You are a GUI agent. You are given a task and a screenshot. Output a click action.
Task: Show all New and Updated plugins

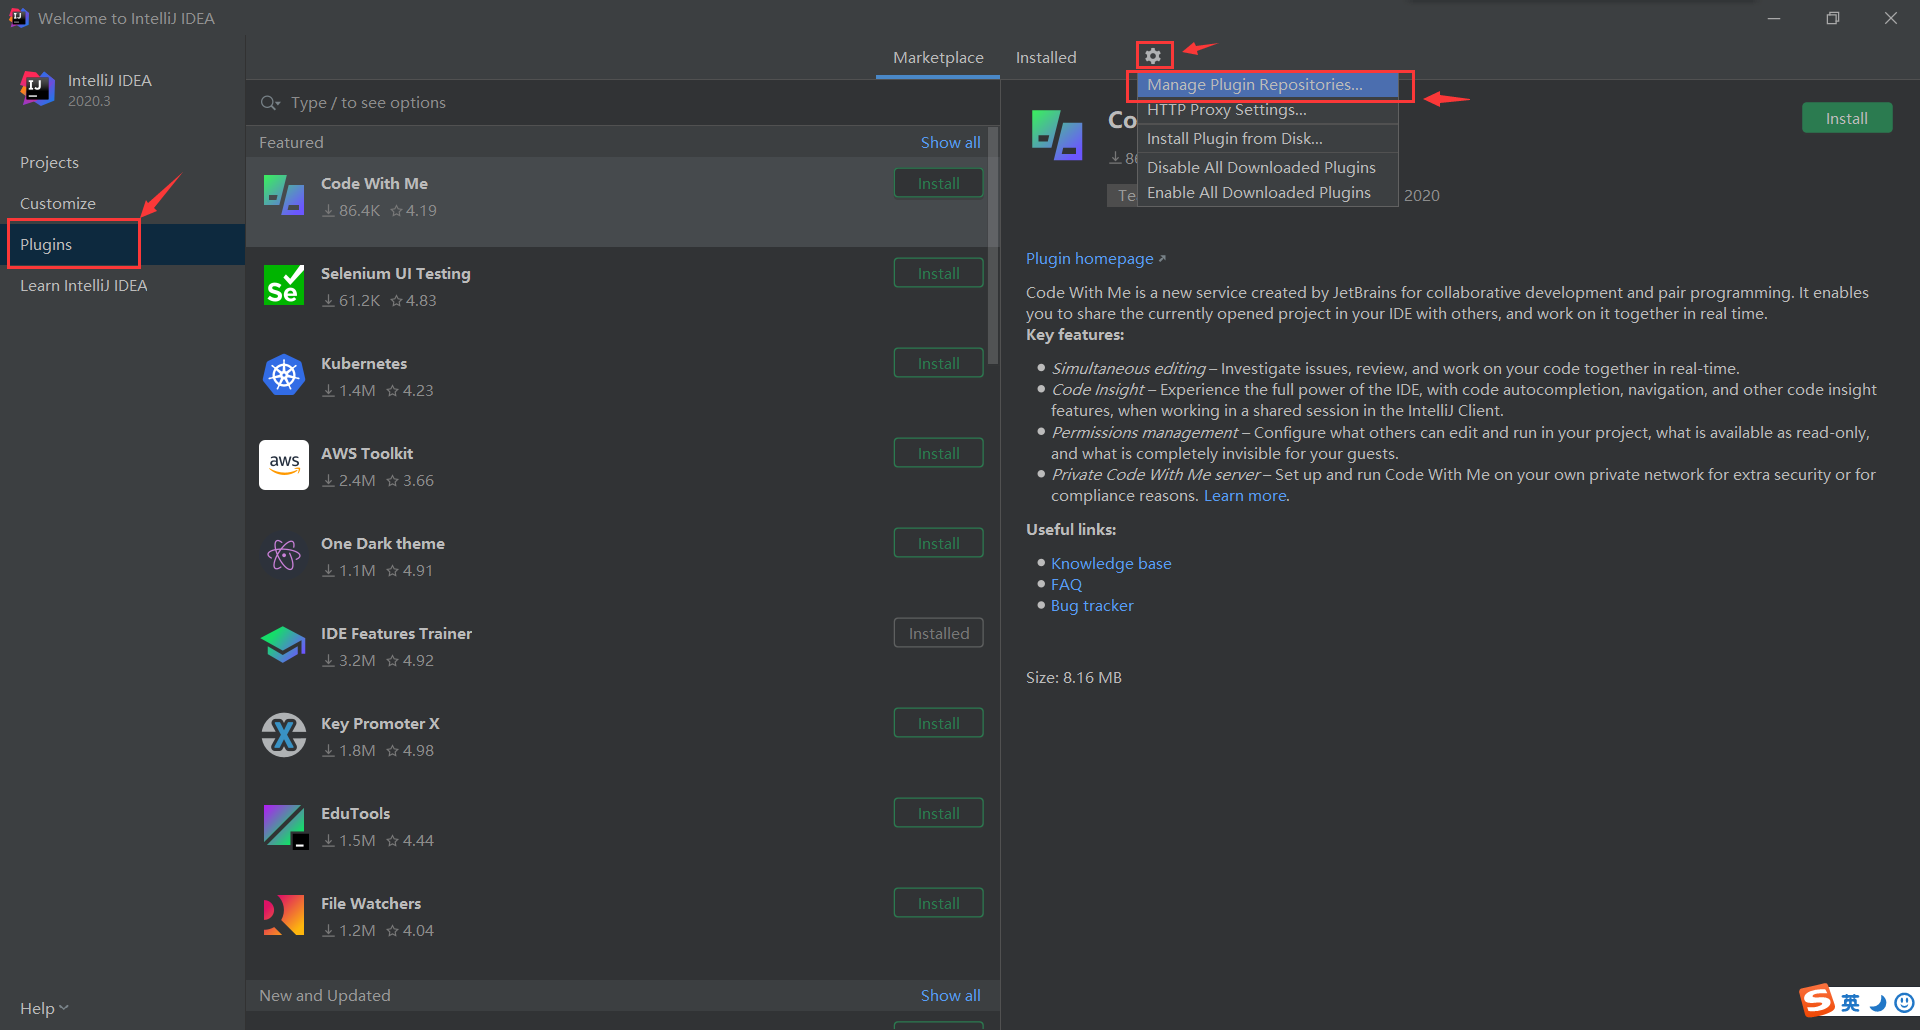[950, 996]
